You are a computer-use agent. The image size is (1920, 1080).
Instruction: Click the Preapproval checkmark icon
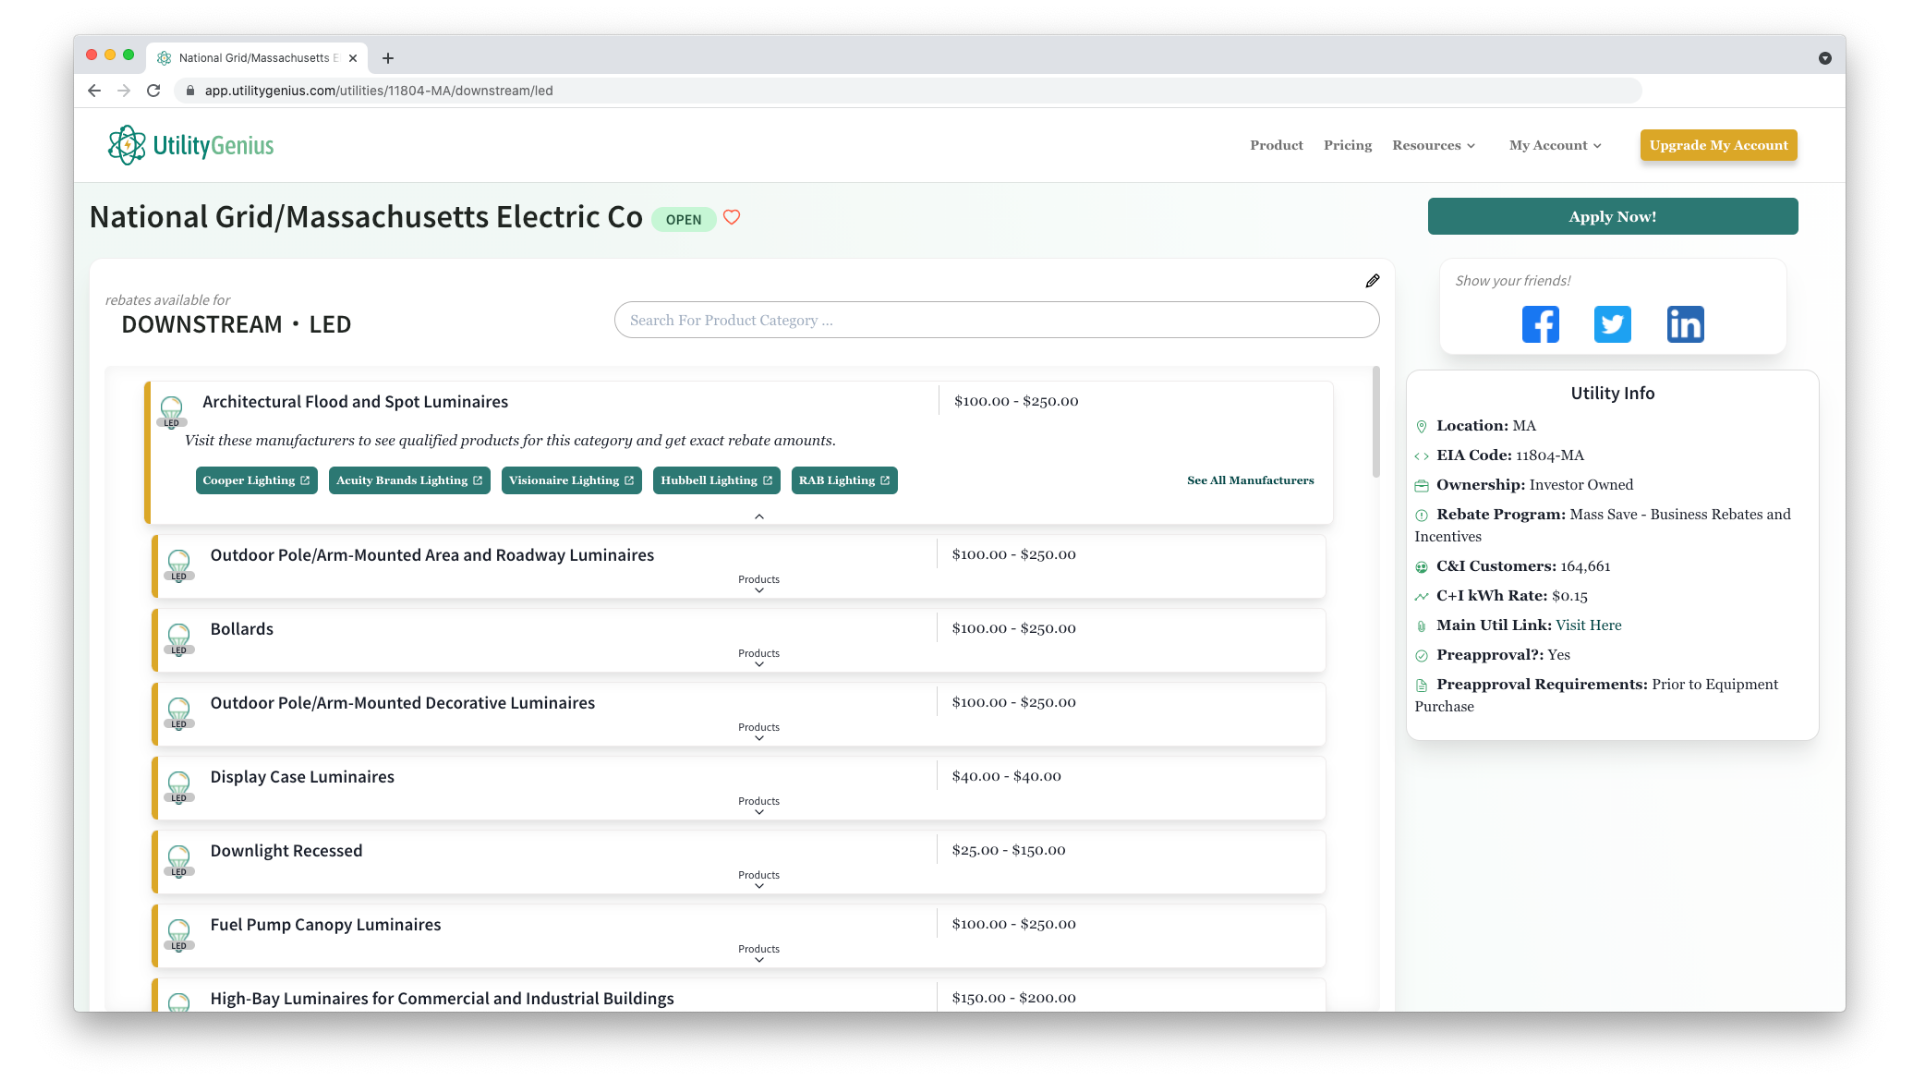click(x=1421, y=656)
